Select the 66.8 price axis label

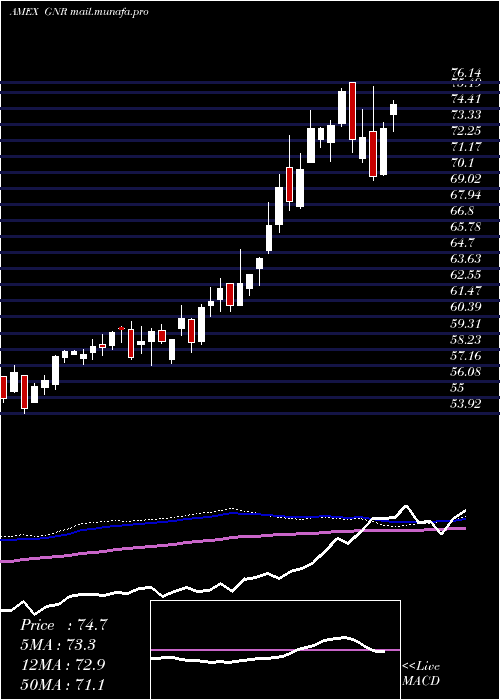(462, 211)
